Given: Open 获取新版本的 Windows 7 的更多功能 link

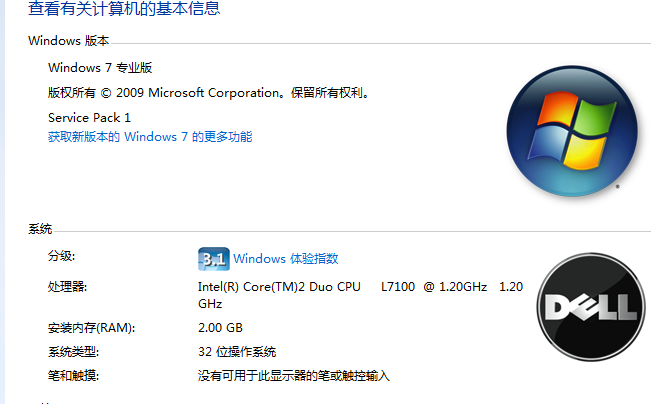Looking at the screenshot, I should point(150,137).
